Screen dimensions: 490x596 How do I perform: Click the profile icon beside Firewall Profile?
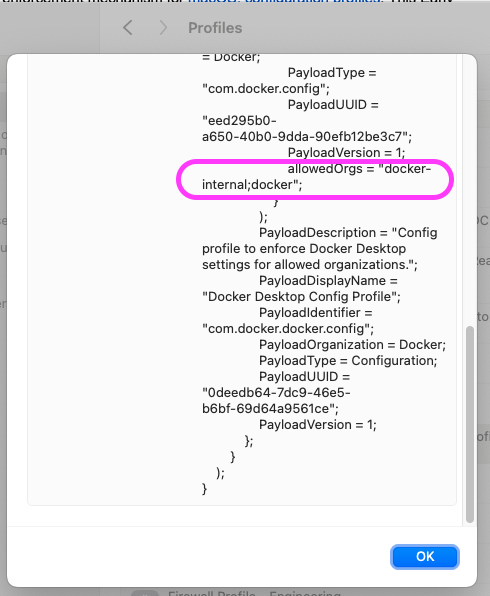point(144,593)
